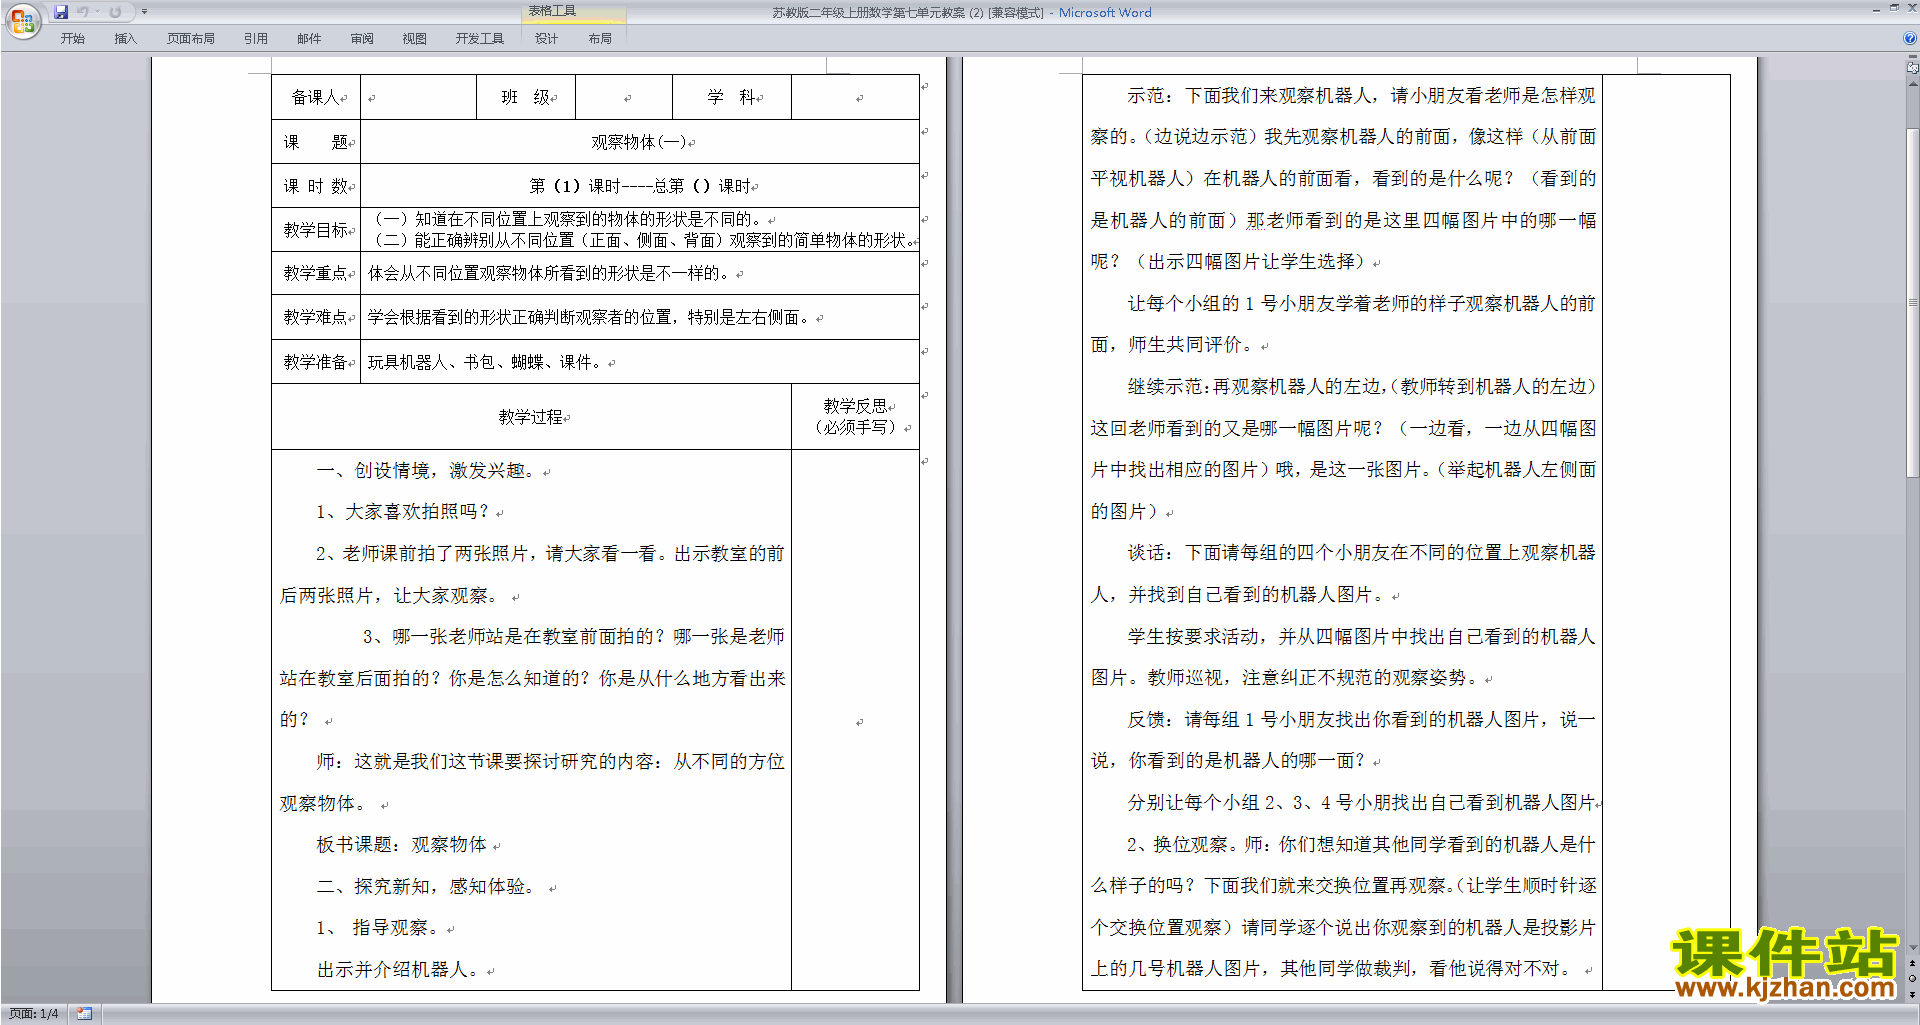1920x1025 pixels.
Task: Switch to the 视图 ribbon tab
Action: (415, 38)
